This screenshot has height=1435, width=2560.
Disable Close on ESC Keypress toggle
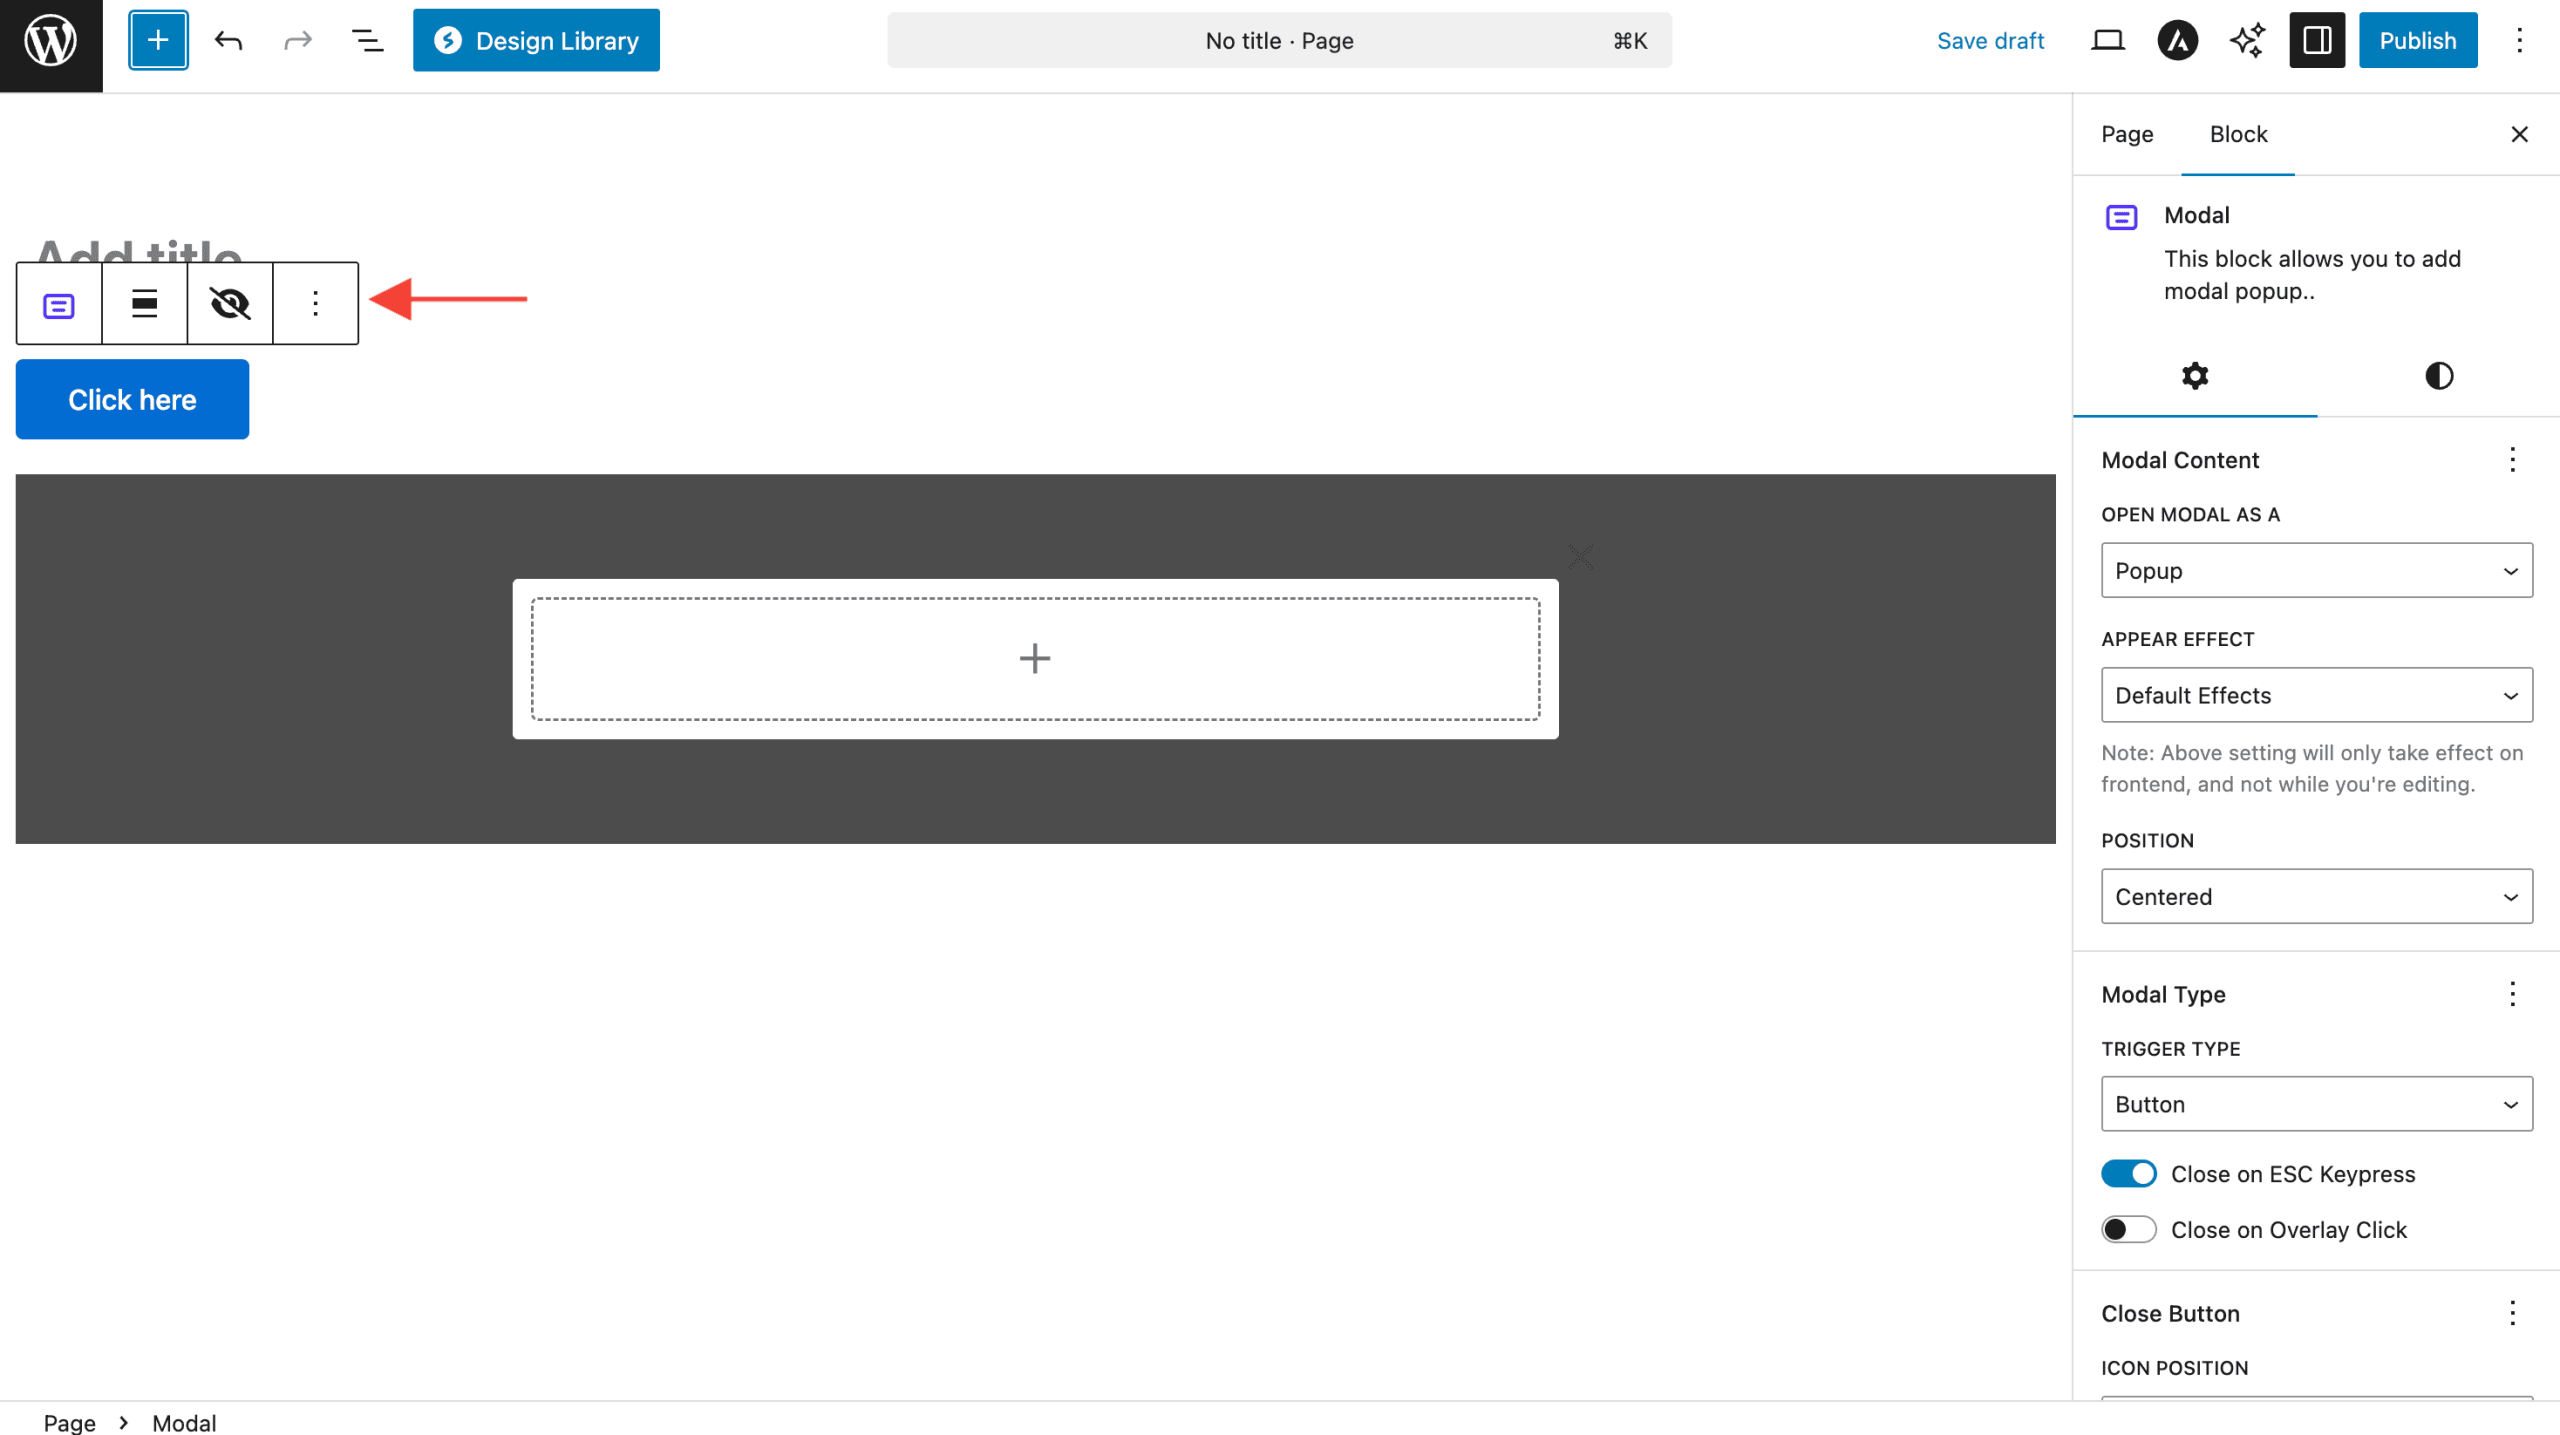pyautogui.click(x=2128, y=1174)
